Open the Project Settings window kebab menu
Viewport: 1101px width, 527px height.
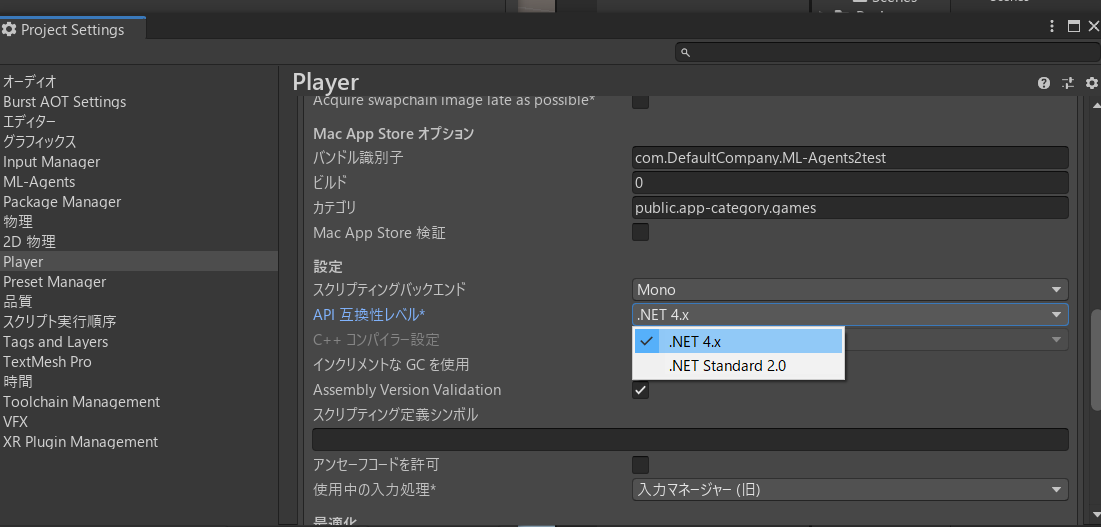click(1052, 27)
